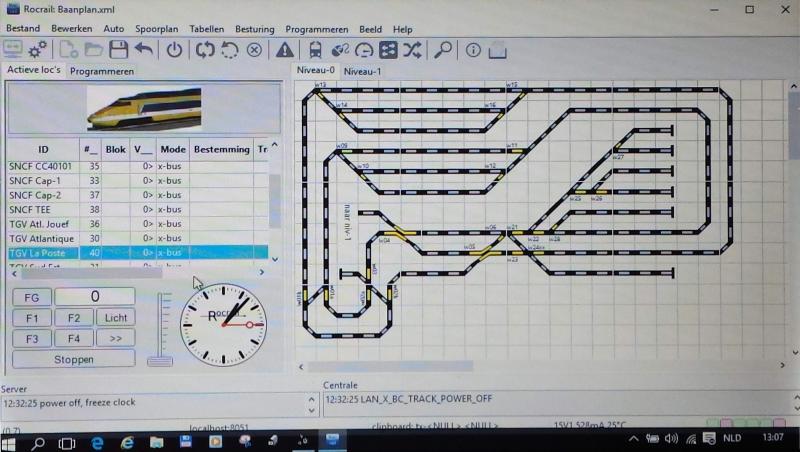Click the undo arrow icon

[x=144, y=49]
